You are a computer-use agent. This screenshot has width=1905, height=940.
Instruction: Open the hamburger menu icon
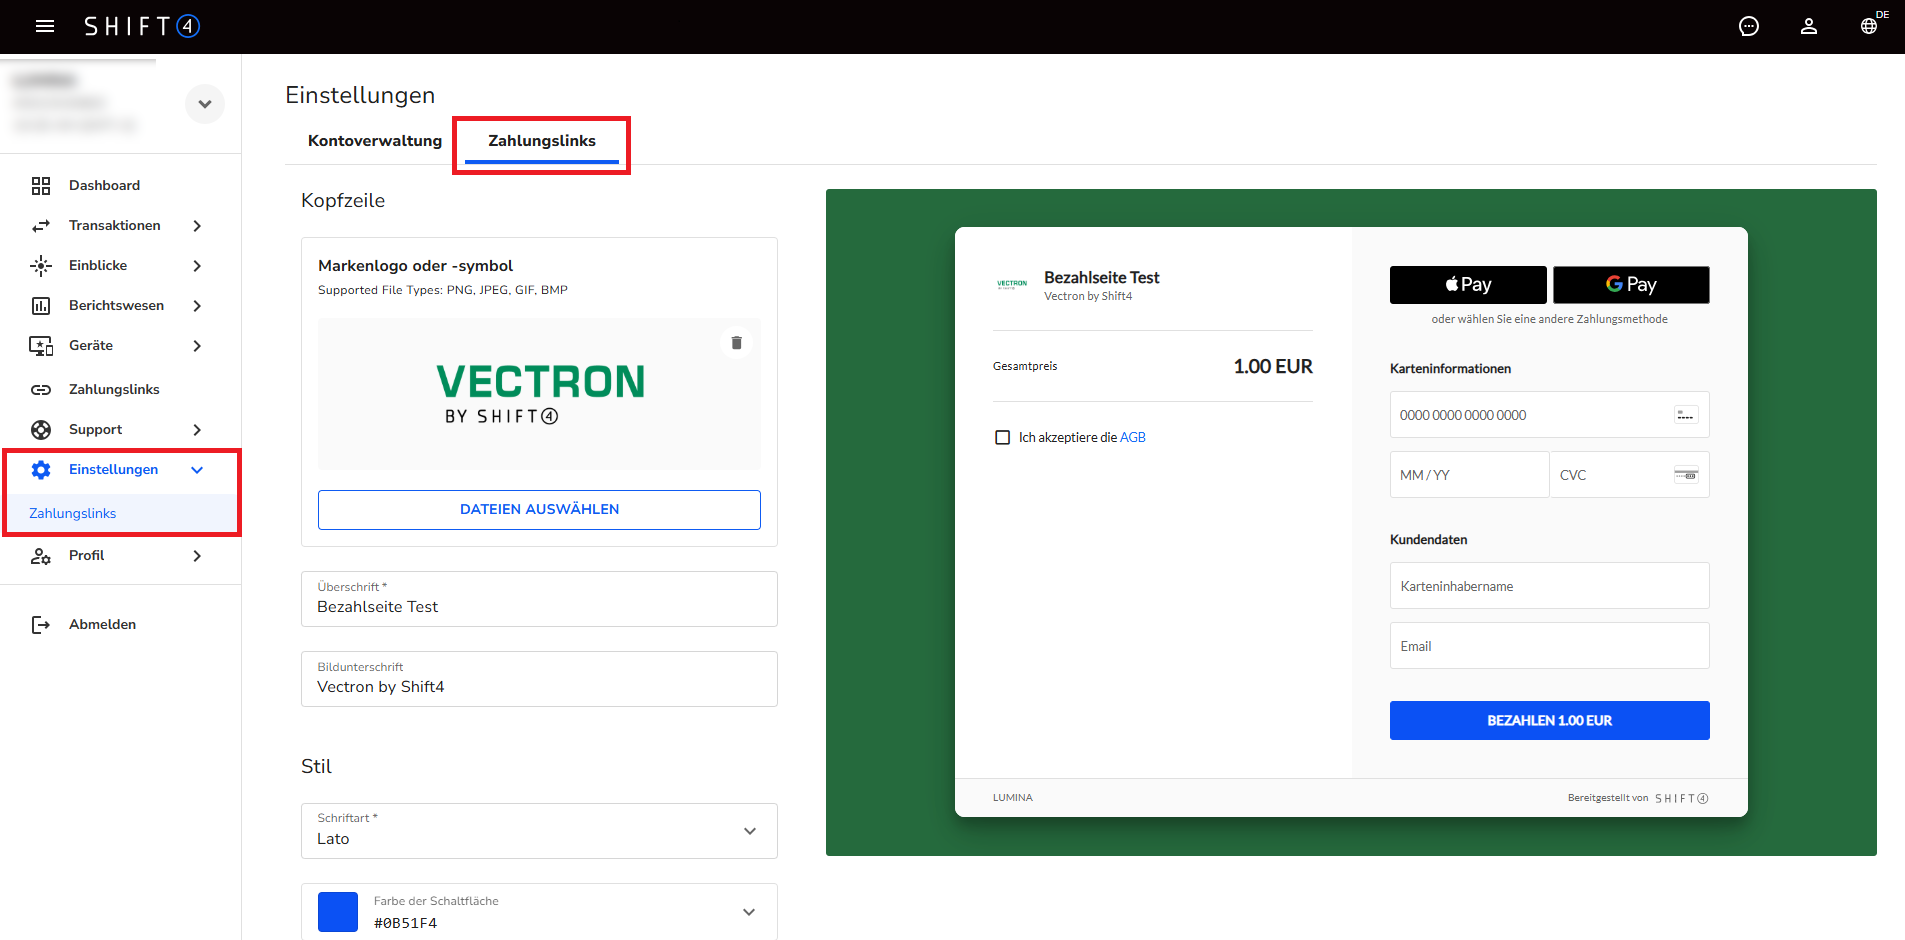45,26
